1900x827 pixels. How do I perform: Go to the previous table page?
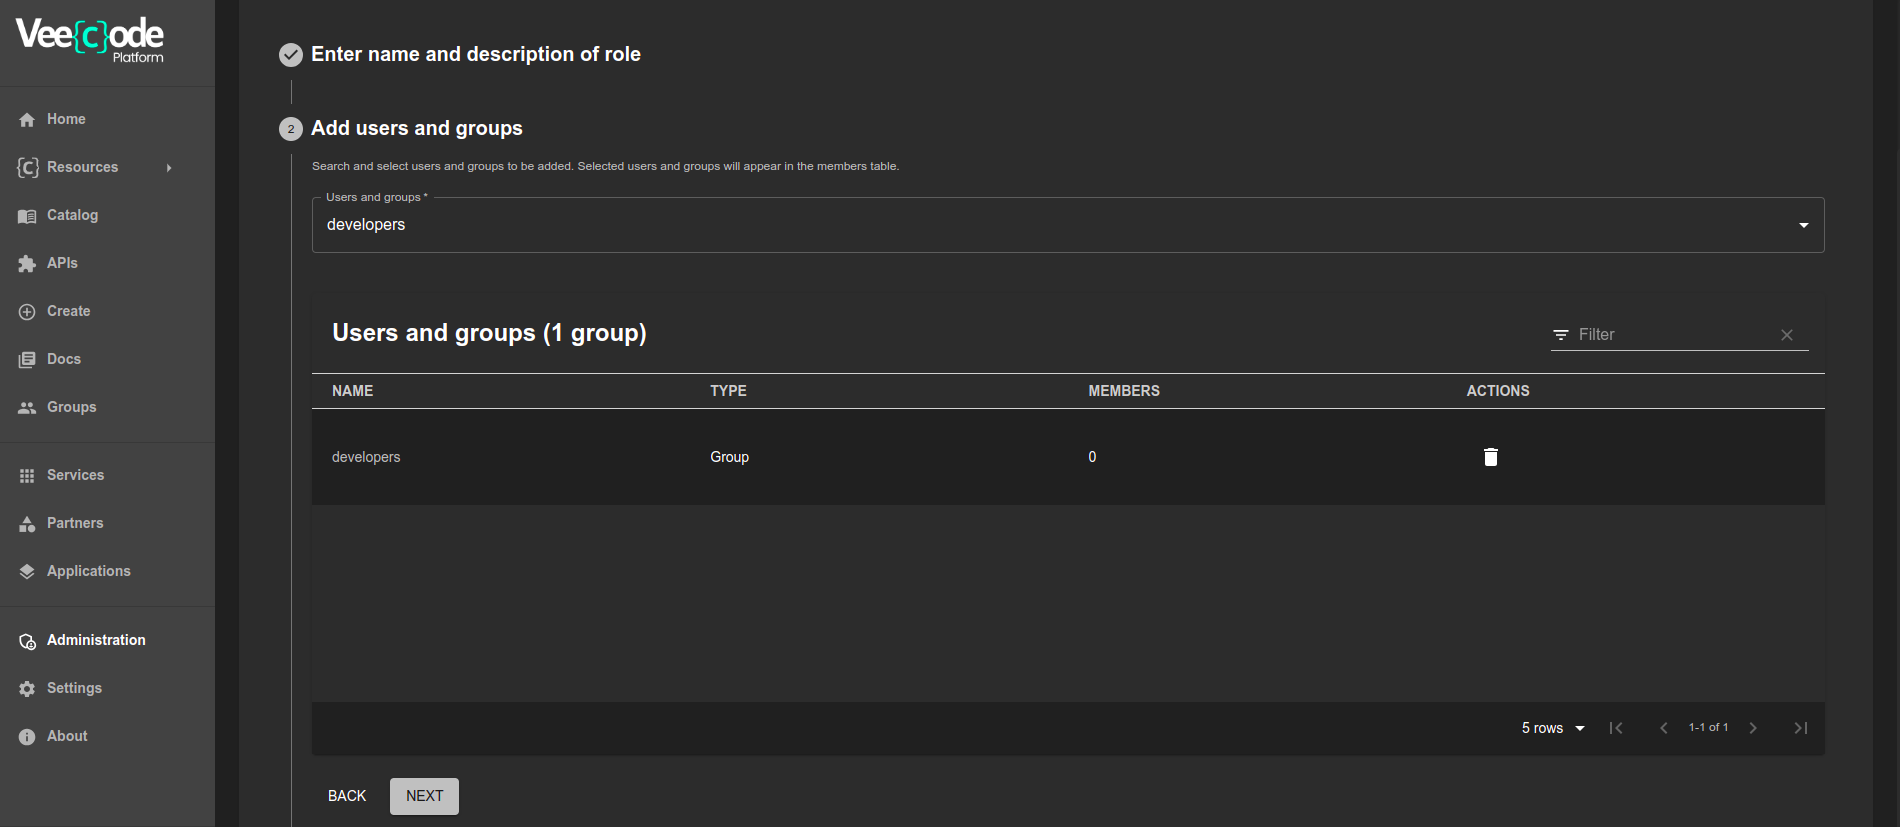(x=1664, y=728)
